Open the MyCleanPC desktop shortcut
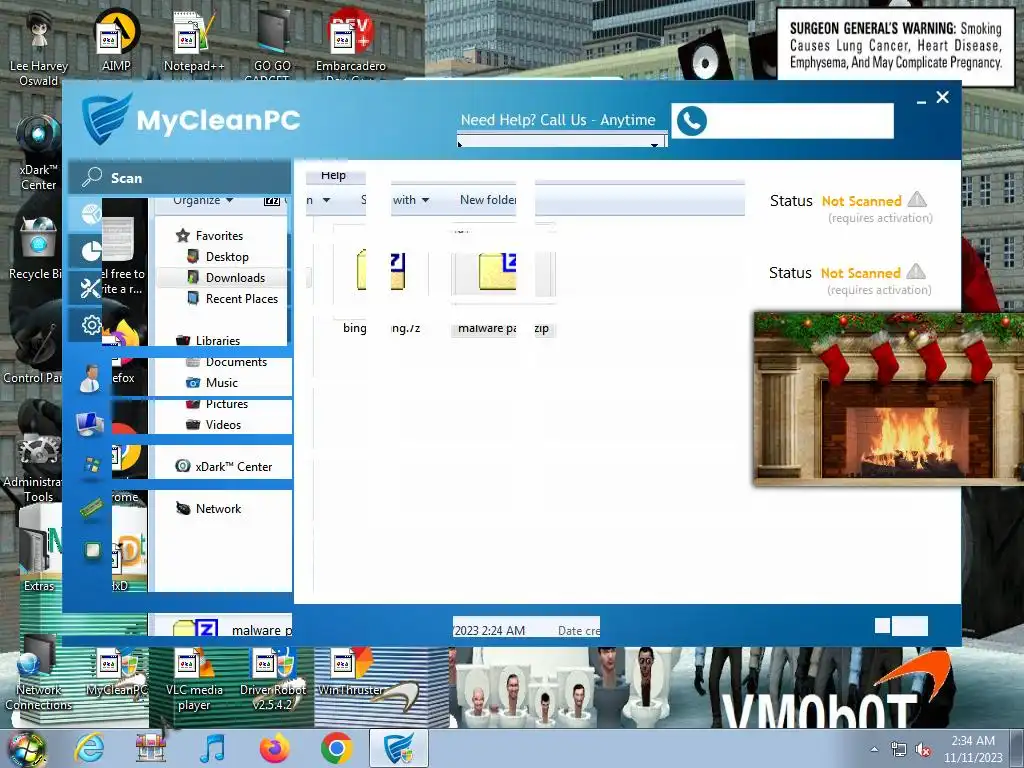The image size is (1024, 768). coord(116,673)
